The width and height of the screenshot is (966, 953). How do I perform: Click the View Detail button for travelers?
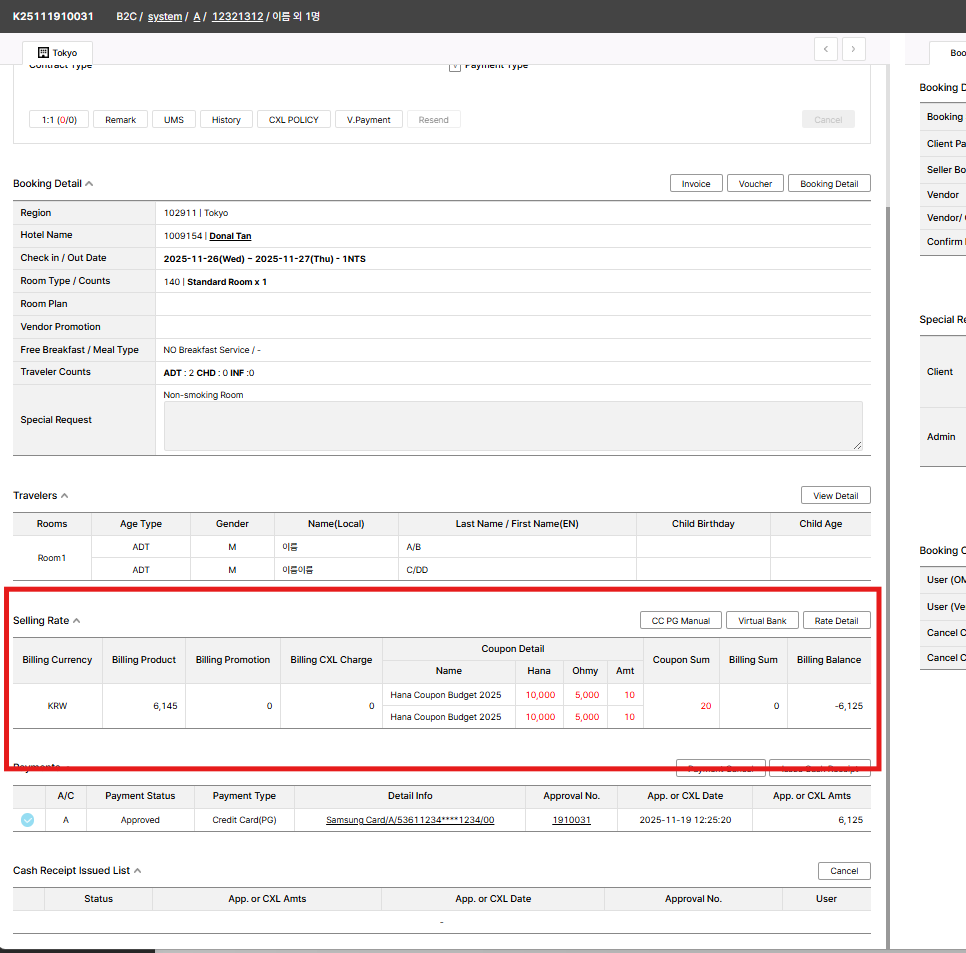[x=835, y=496]
